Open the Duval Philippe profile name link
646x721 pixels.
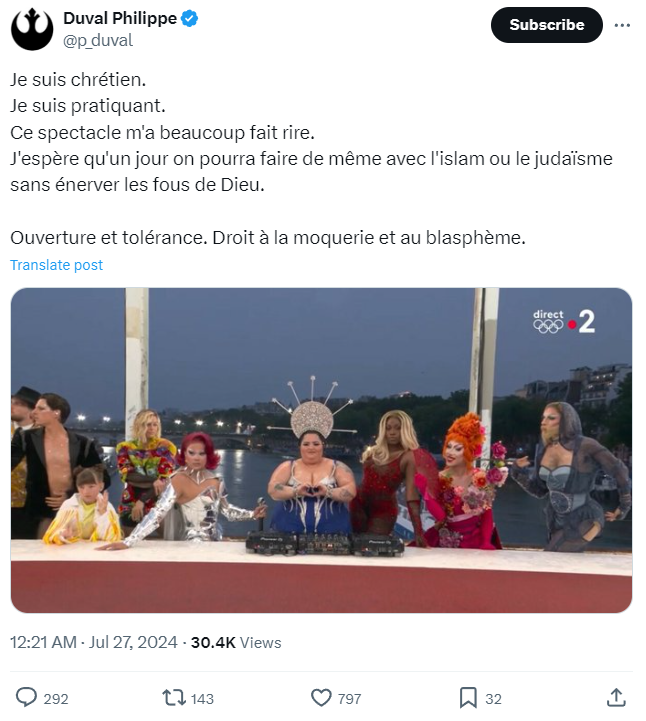tap(119, 19)
